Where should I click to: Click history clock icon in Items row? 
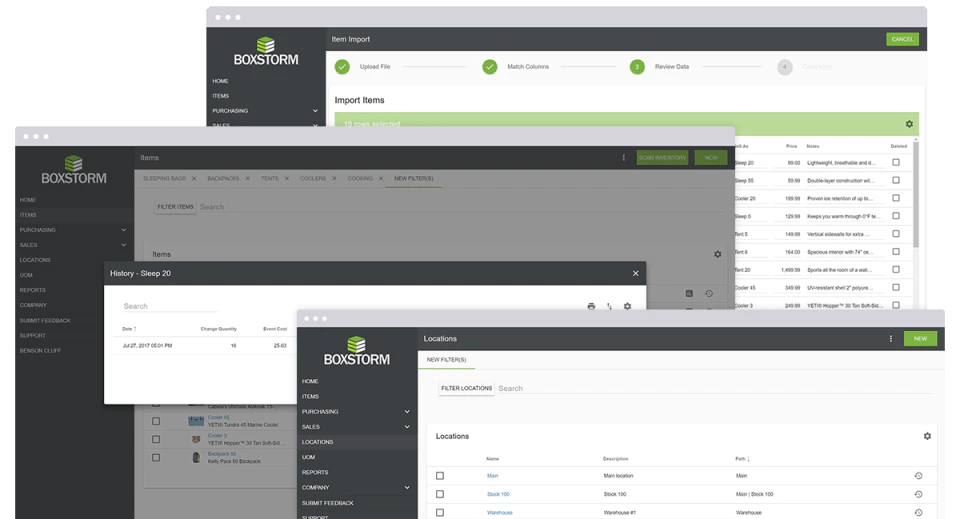click(x=709, y=294)
